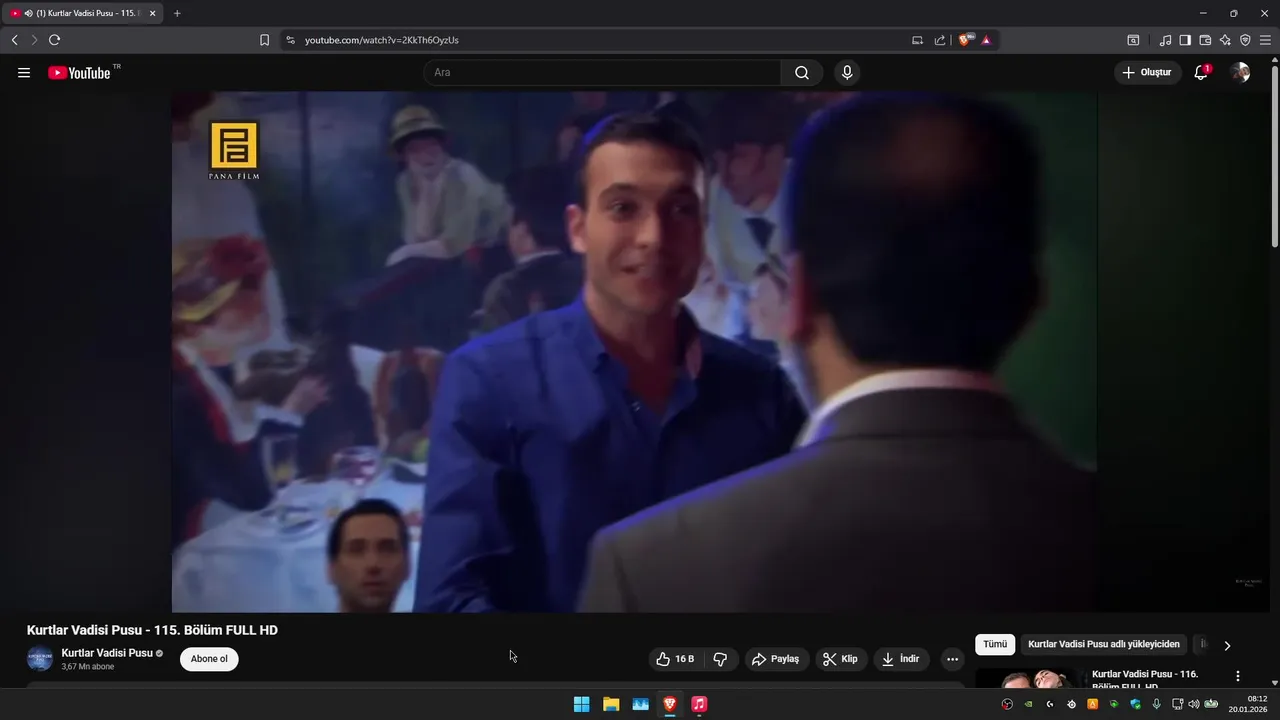Click the video player to pause playback

(x=634, y=351)
